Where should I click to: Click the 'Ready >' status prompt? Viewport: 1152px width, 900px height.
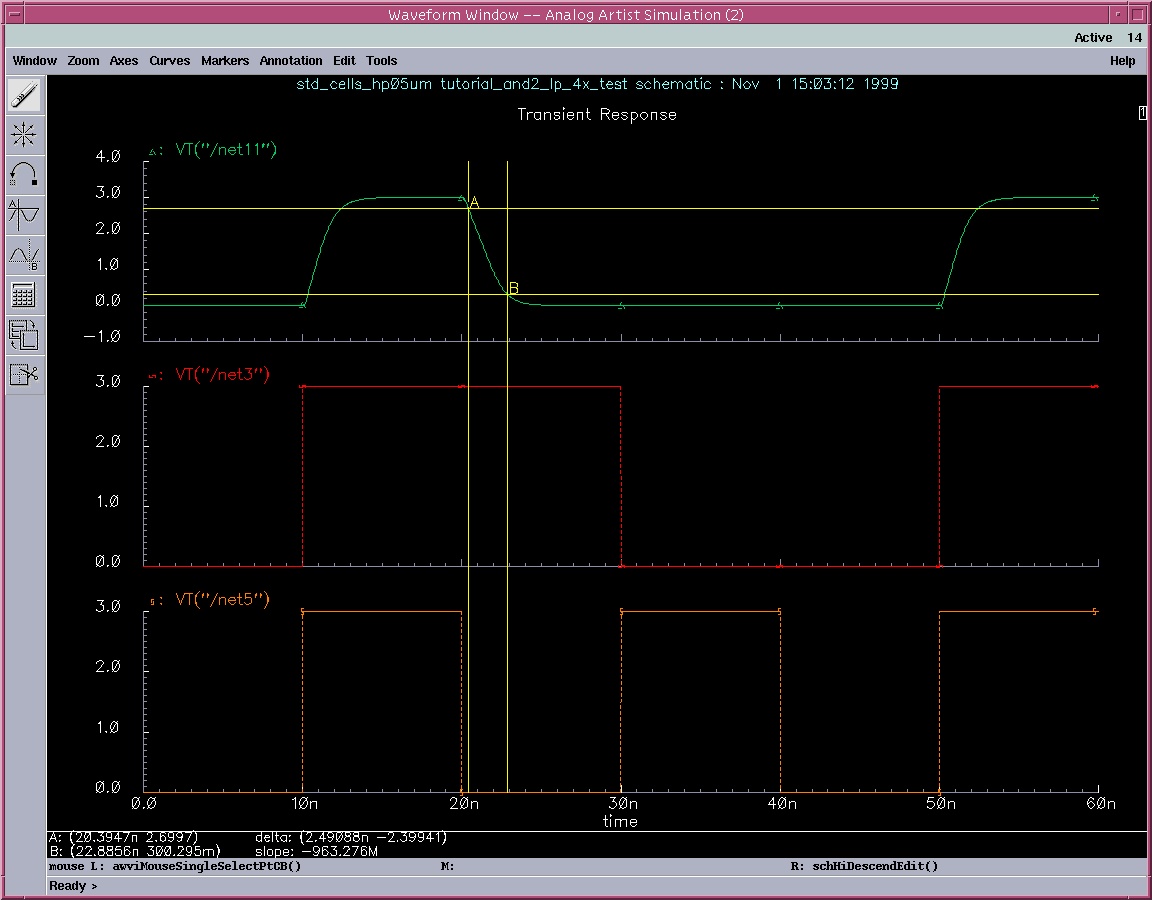tap(73, 886)
